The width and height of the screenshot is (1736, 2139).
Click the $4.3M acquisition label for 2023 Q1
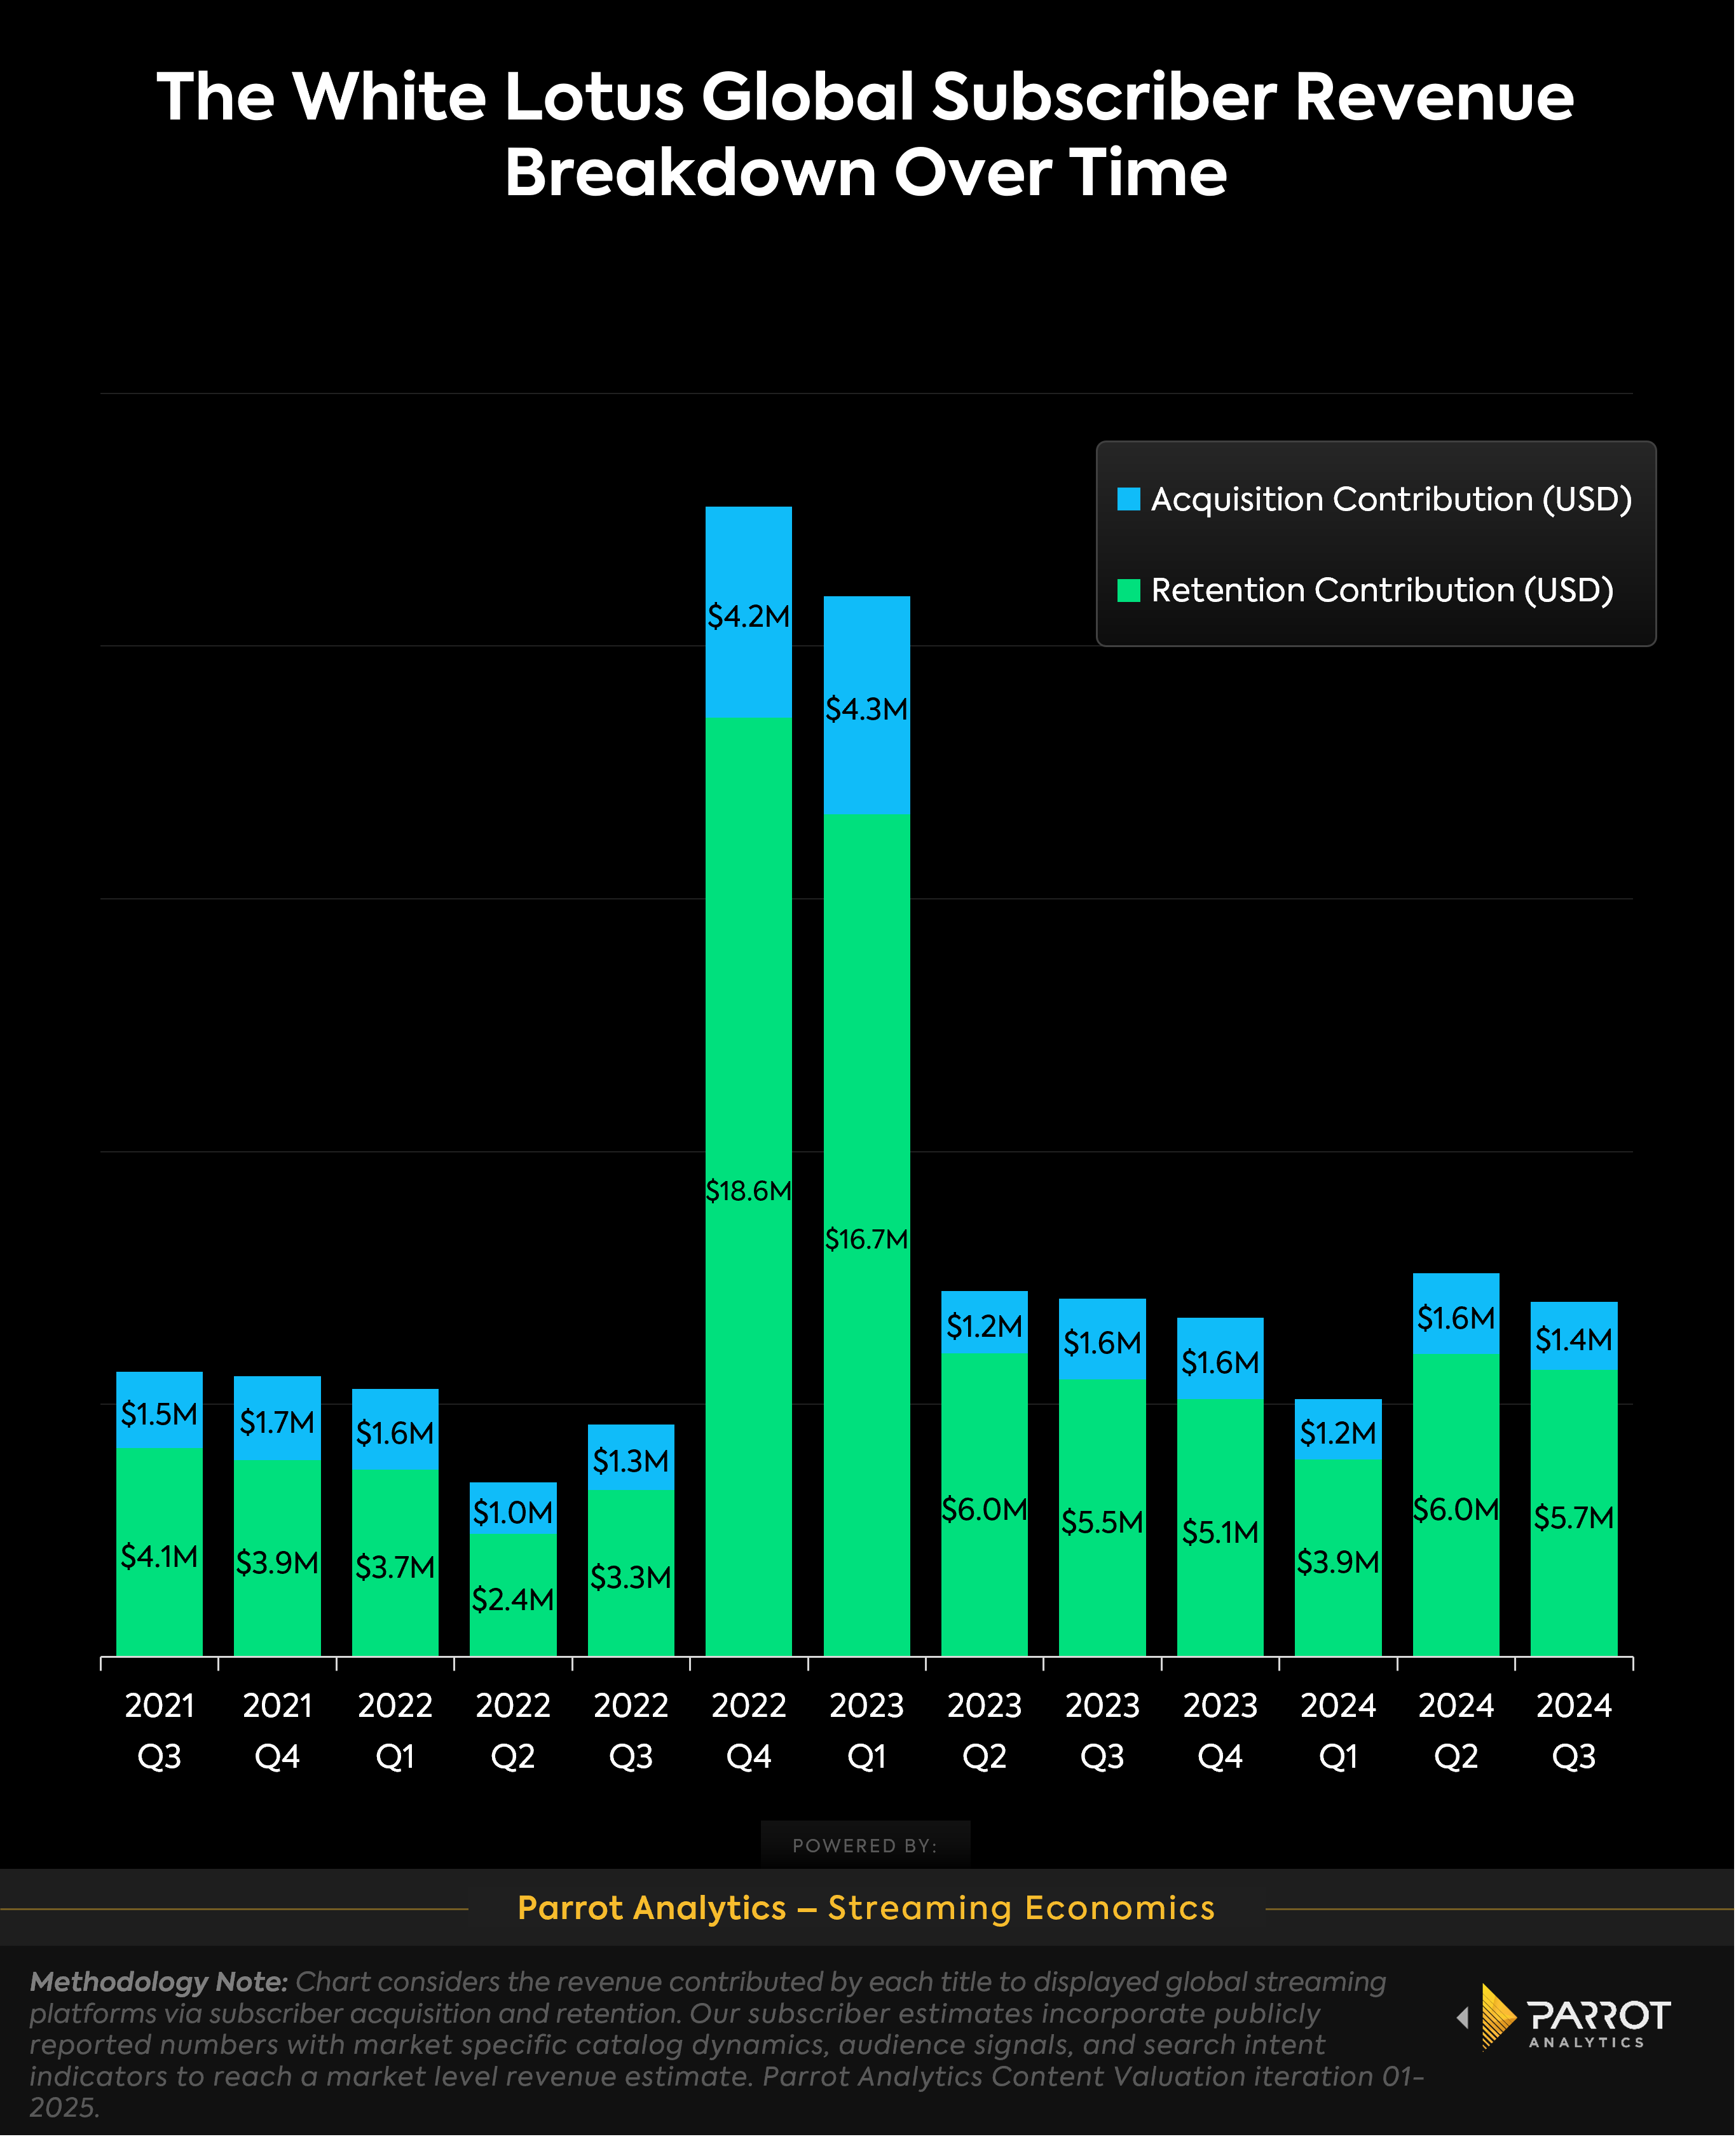click(x=866, y=709)
